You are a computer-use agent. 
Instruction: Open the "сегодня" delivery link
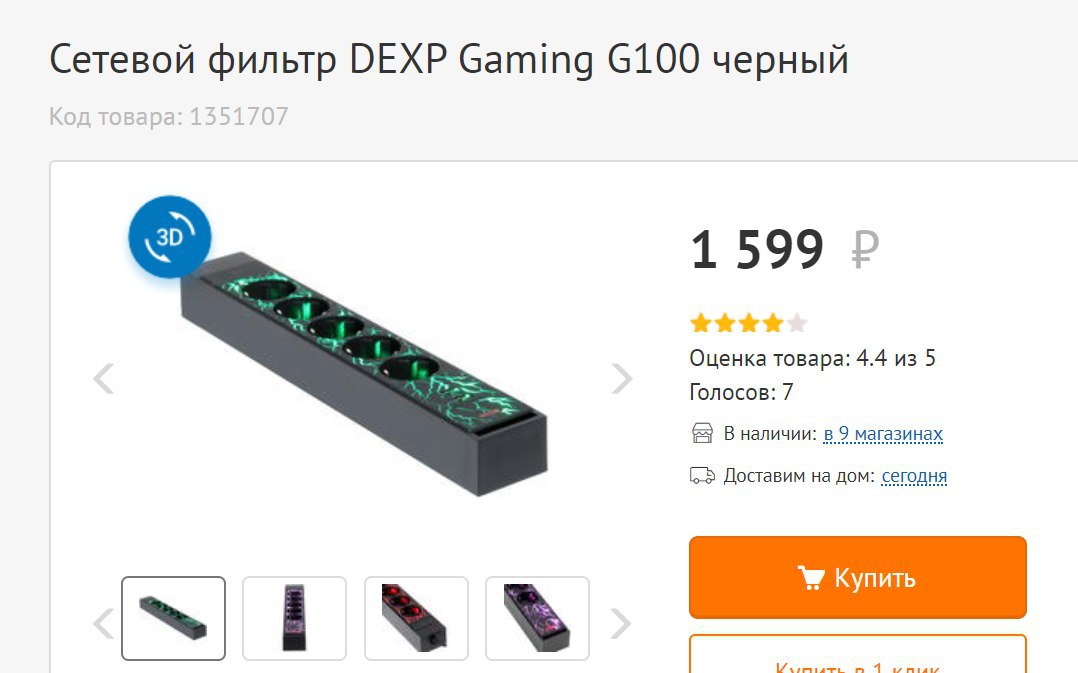(914, 476)
